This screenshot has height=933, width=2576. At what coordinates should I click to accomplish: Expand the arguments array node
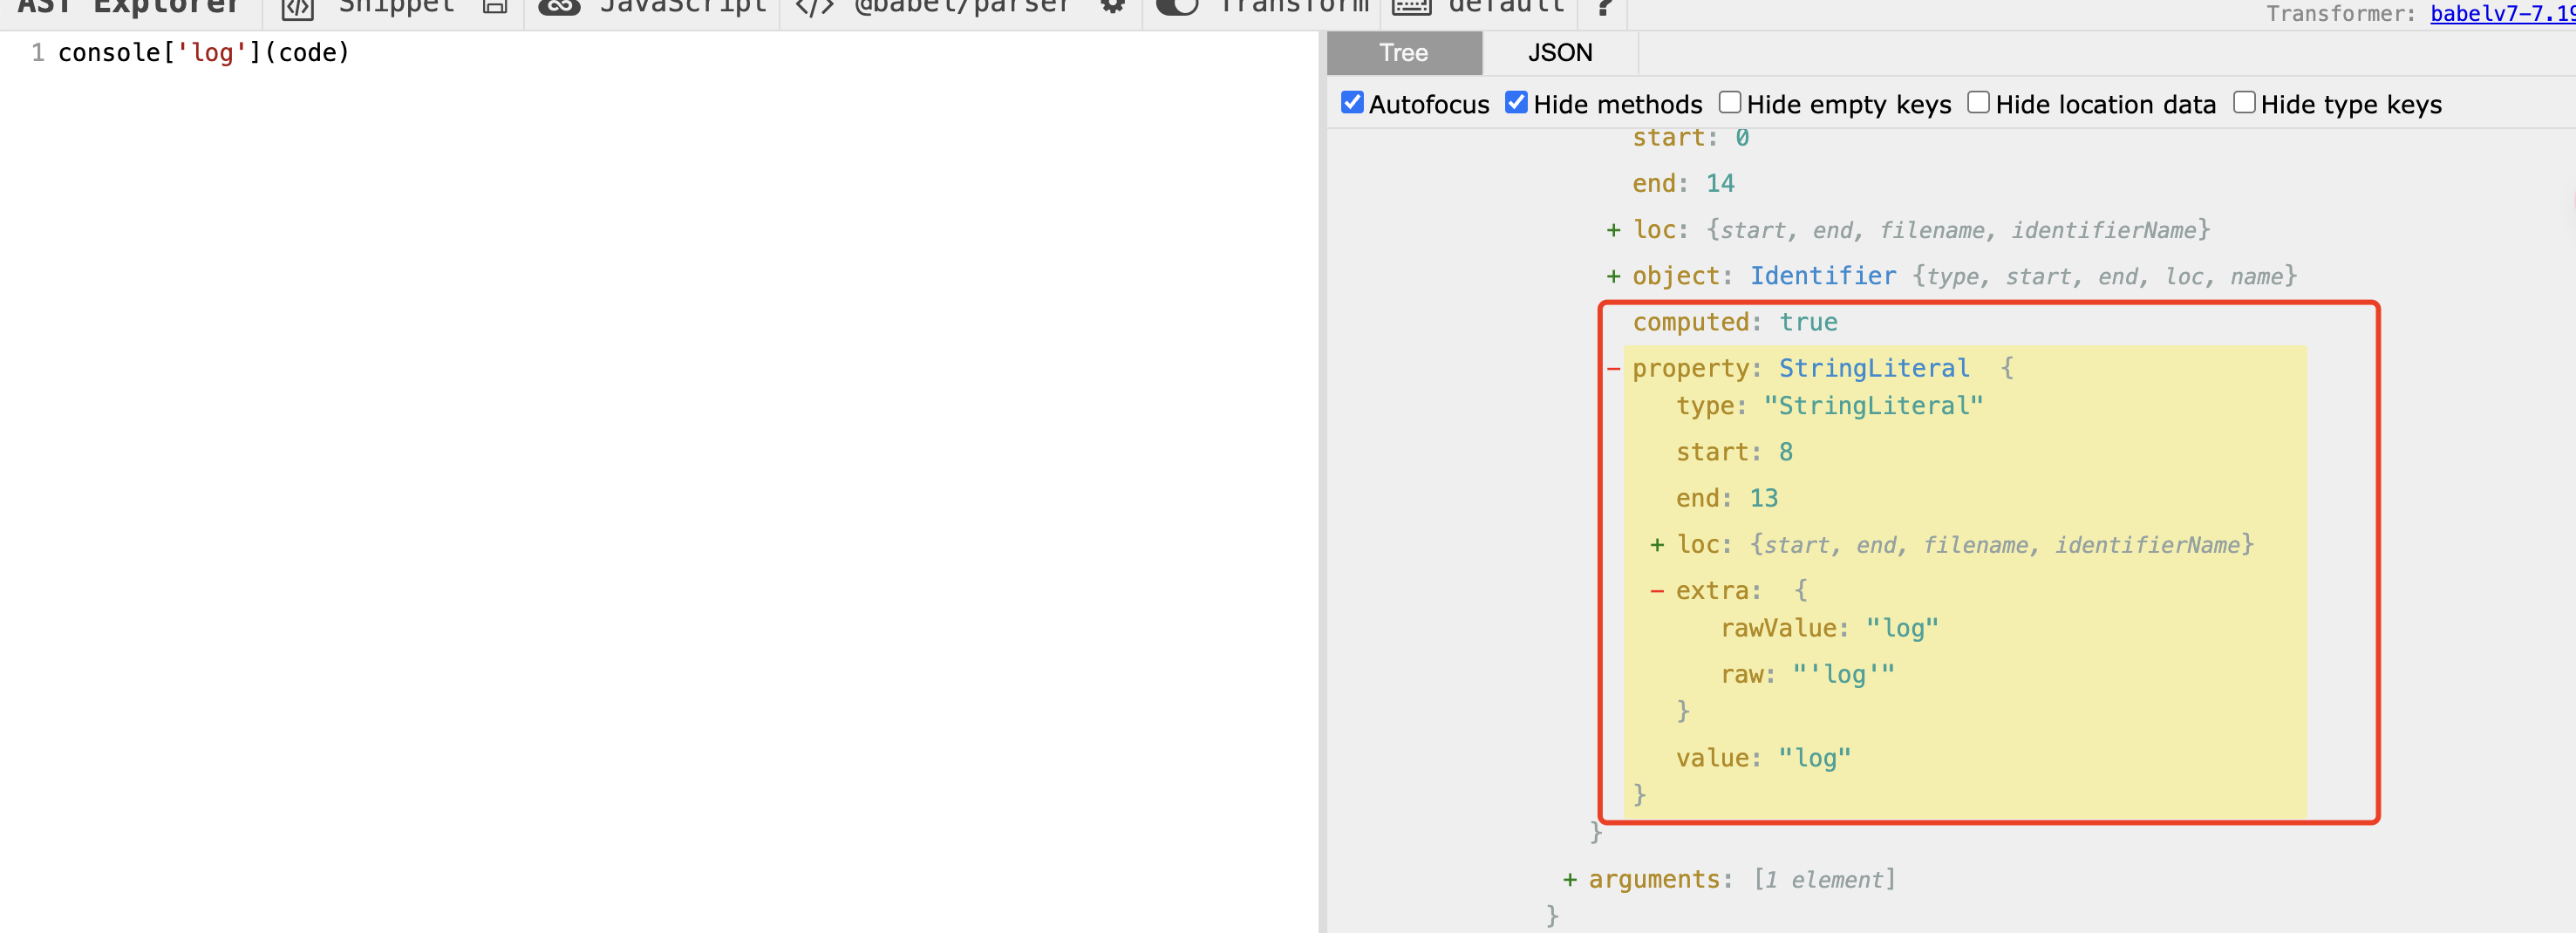click(x=1569, y=880)
